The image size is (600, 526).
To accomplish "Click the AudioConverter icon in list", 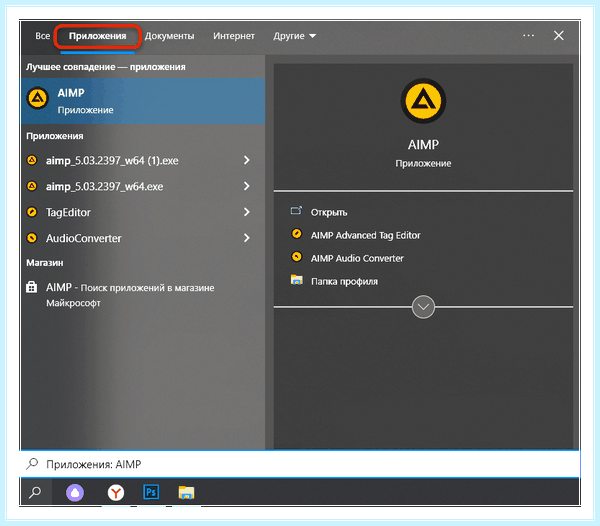I will coord(32,238).
